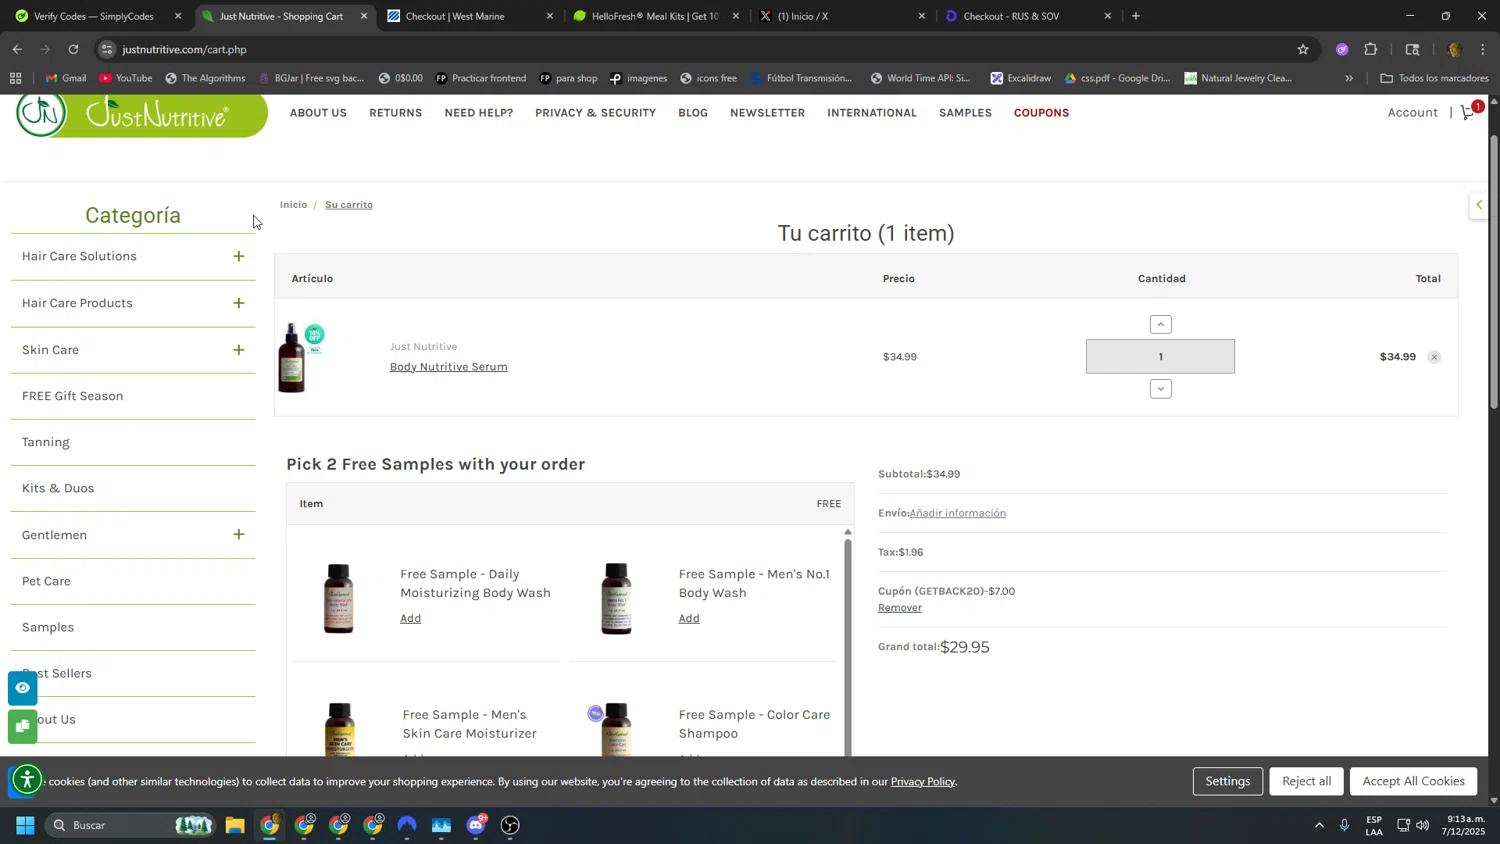1500x844 pixels.
Task: Go back to the previous page
Action: pos(17,49)
